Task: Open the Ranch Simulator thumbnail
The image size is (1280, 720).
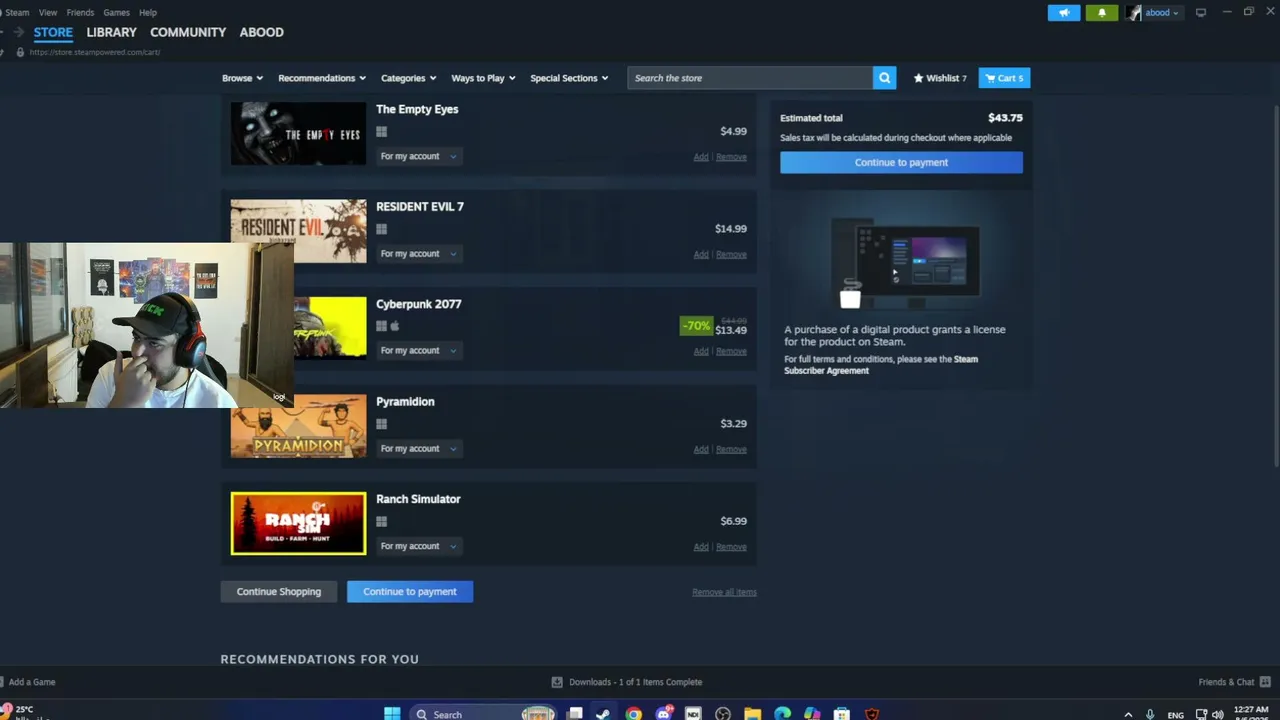Action: point(298,523)
